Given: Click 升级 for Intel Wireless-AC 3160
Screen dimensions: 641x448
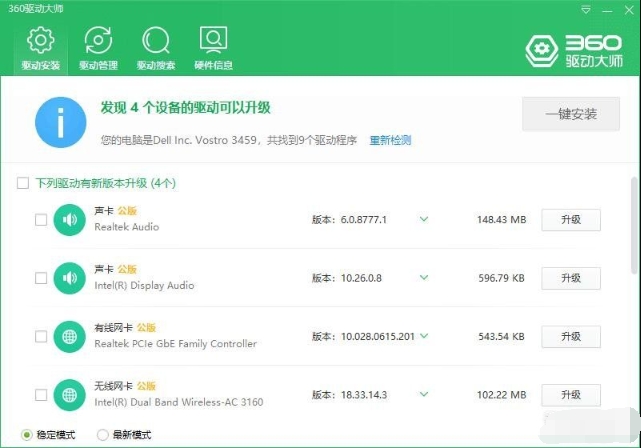Looking at the screenshot, I should pos(571,395).
